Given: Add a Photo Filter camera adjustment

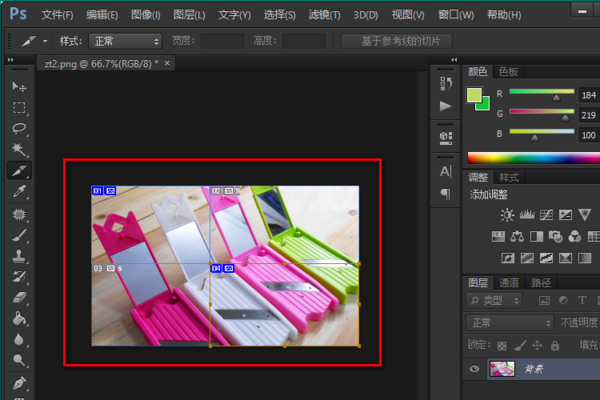Looking at the screenshot, I should click(x=556, y=237).
